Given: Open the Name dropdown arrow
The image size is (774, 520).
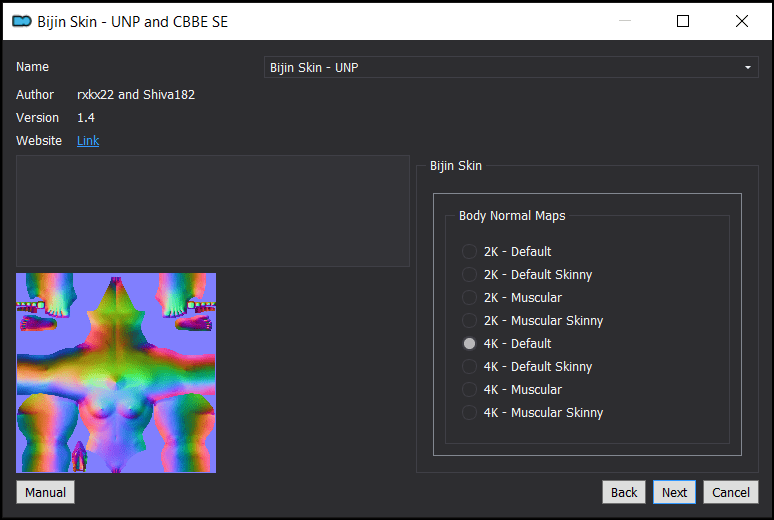Looking at the screenshot, I should point(747,67).
